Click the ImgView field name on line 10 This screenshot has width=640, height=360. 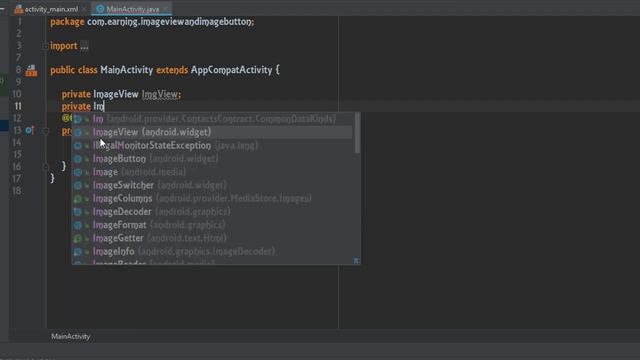[x=160, y=94]
